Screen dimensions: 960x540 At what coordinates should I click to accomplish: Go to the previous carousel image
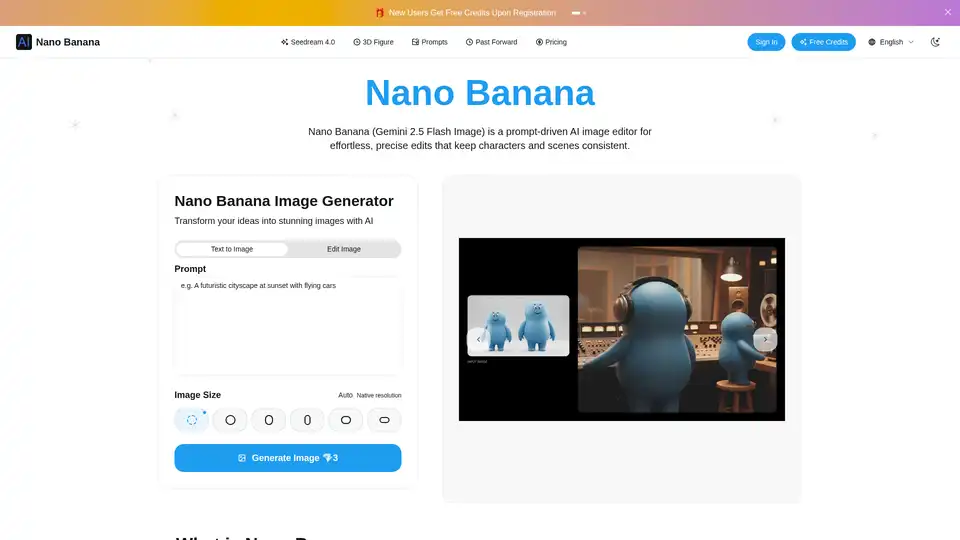point(478,339)
